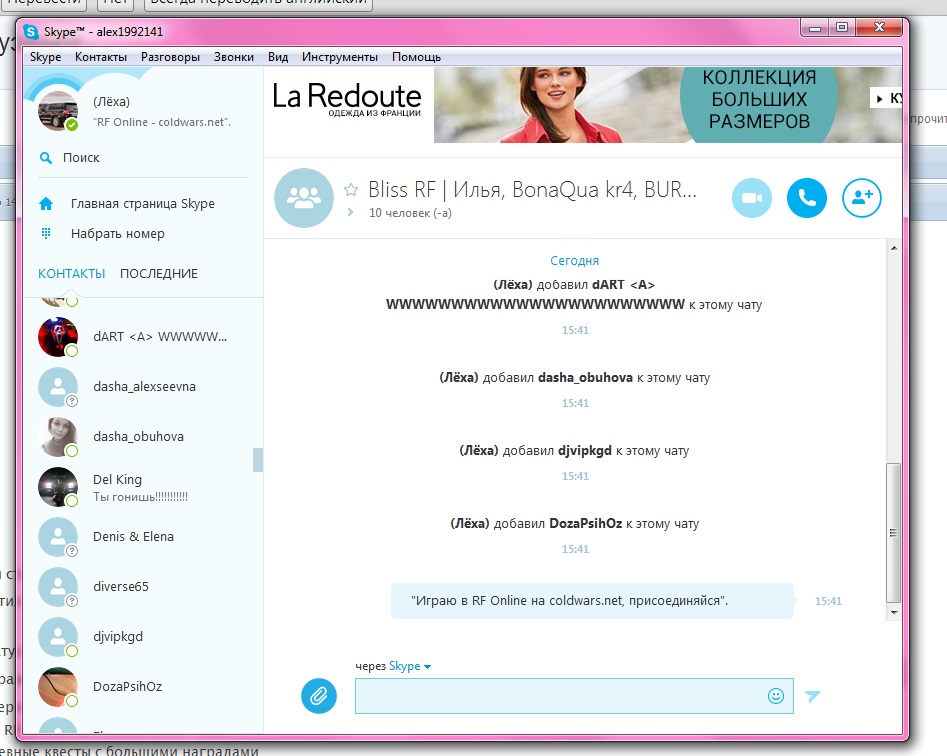Open chat with dasha_obuhova by name

[x=138, y=437]
